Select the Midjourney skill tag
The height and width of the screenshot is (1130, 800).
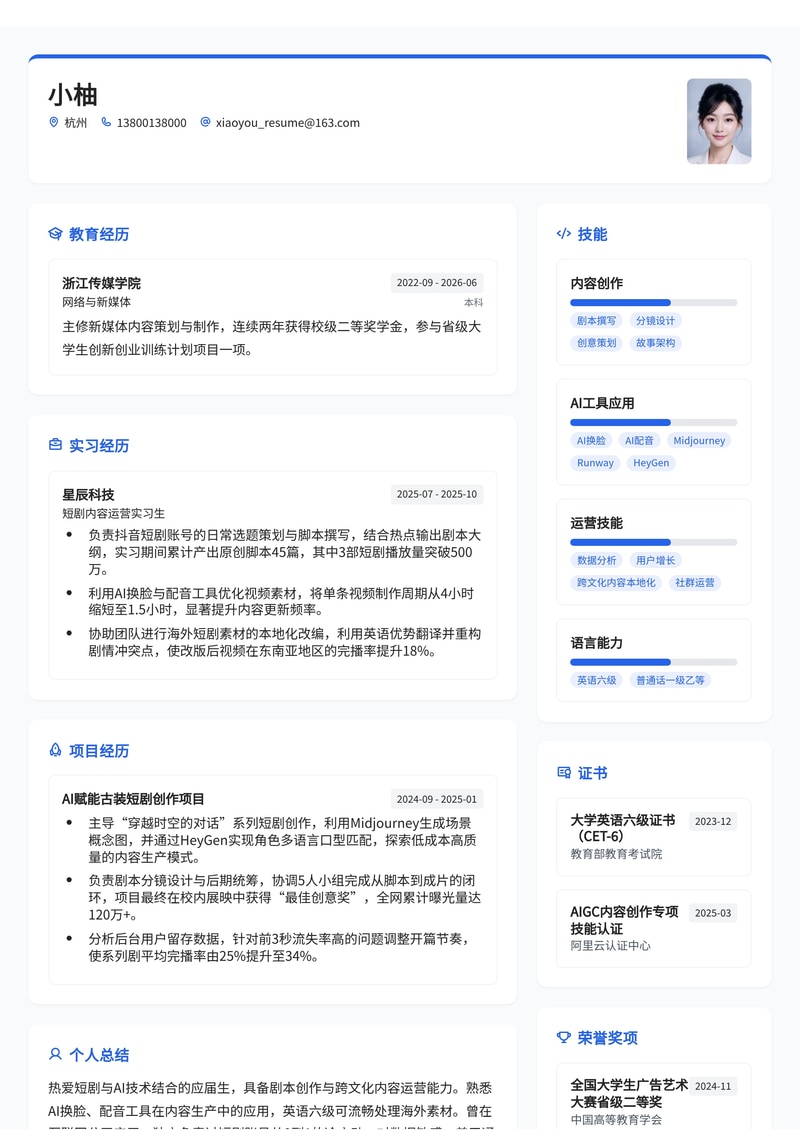[x=699, y=440]
